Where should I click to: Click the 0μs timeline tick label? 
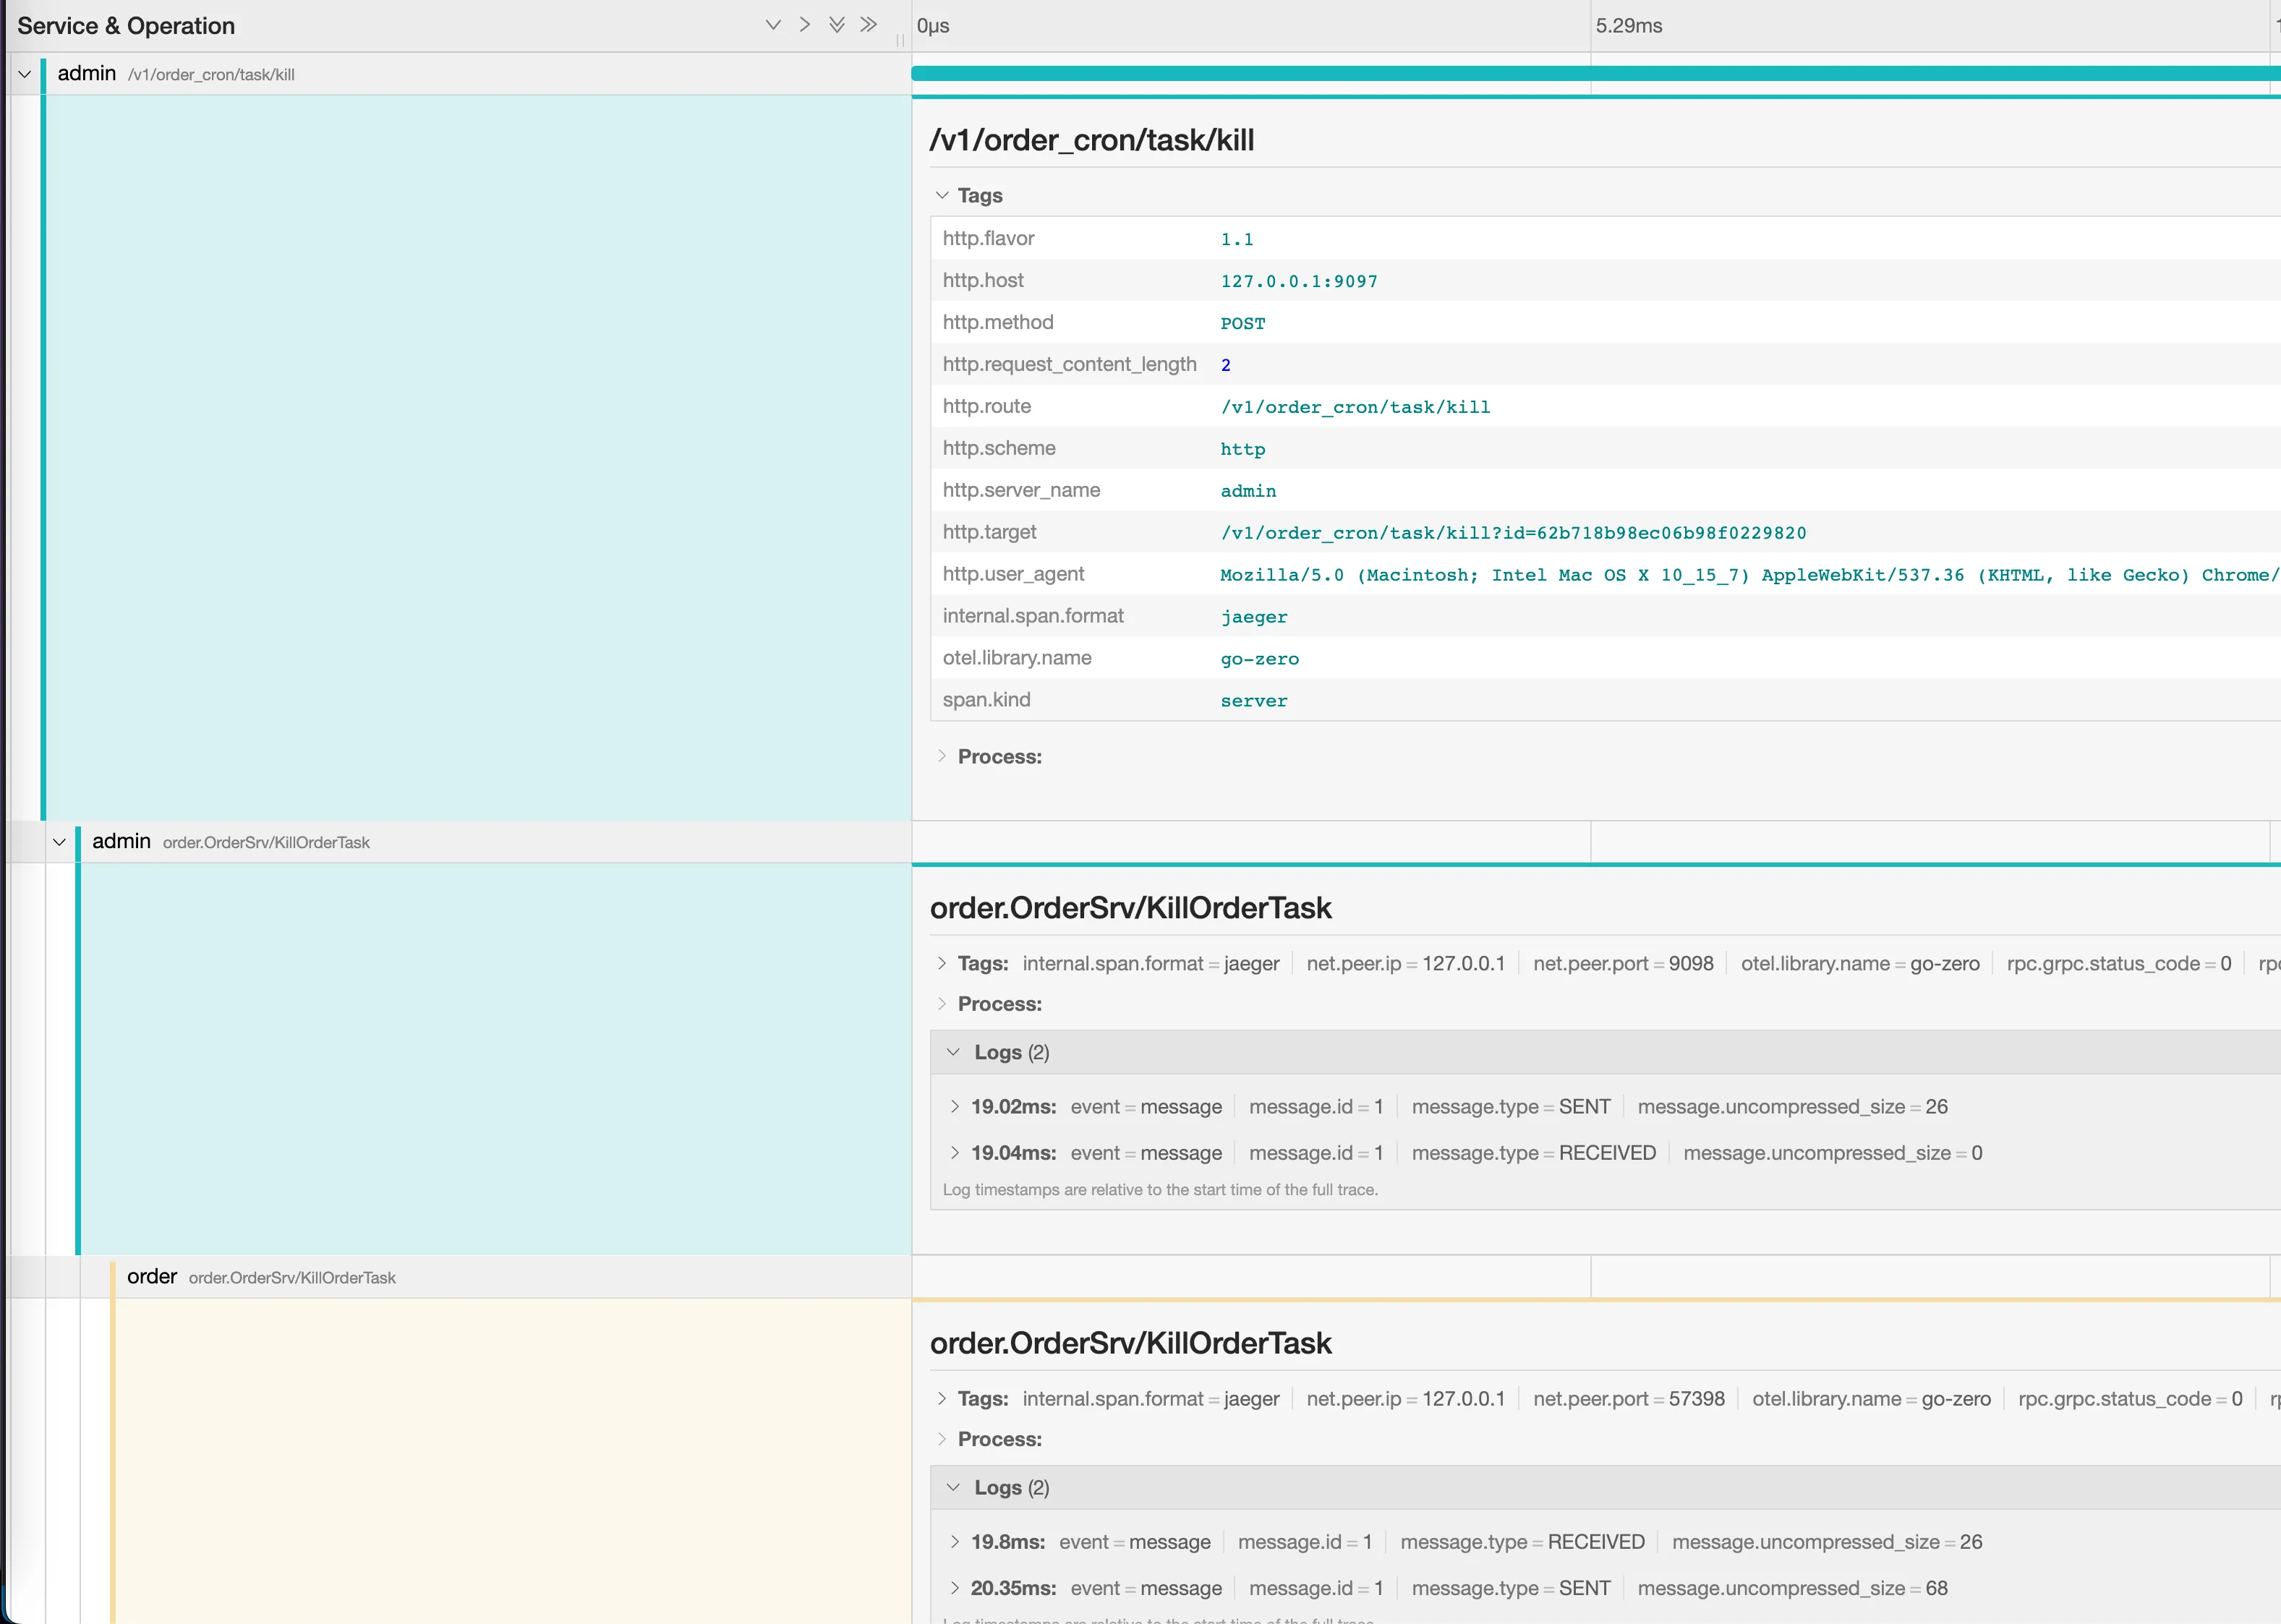[933, 25]
